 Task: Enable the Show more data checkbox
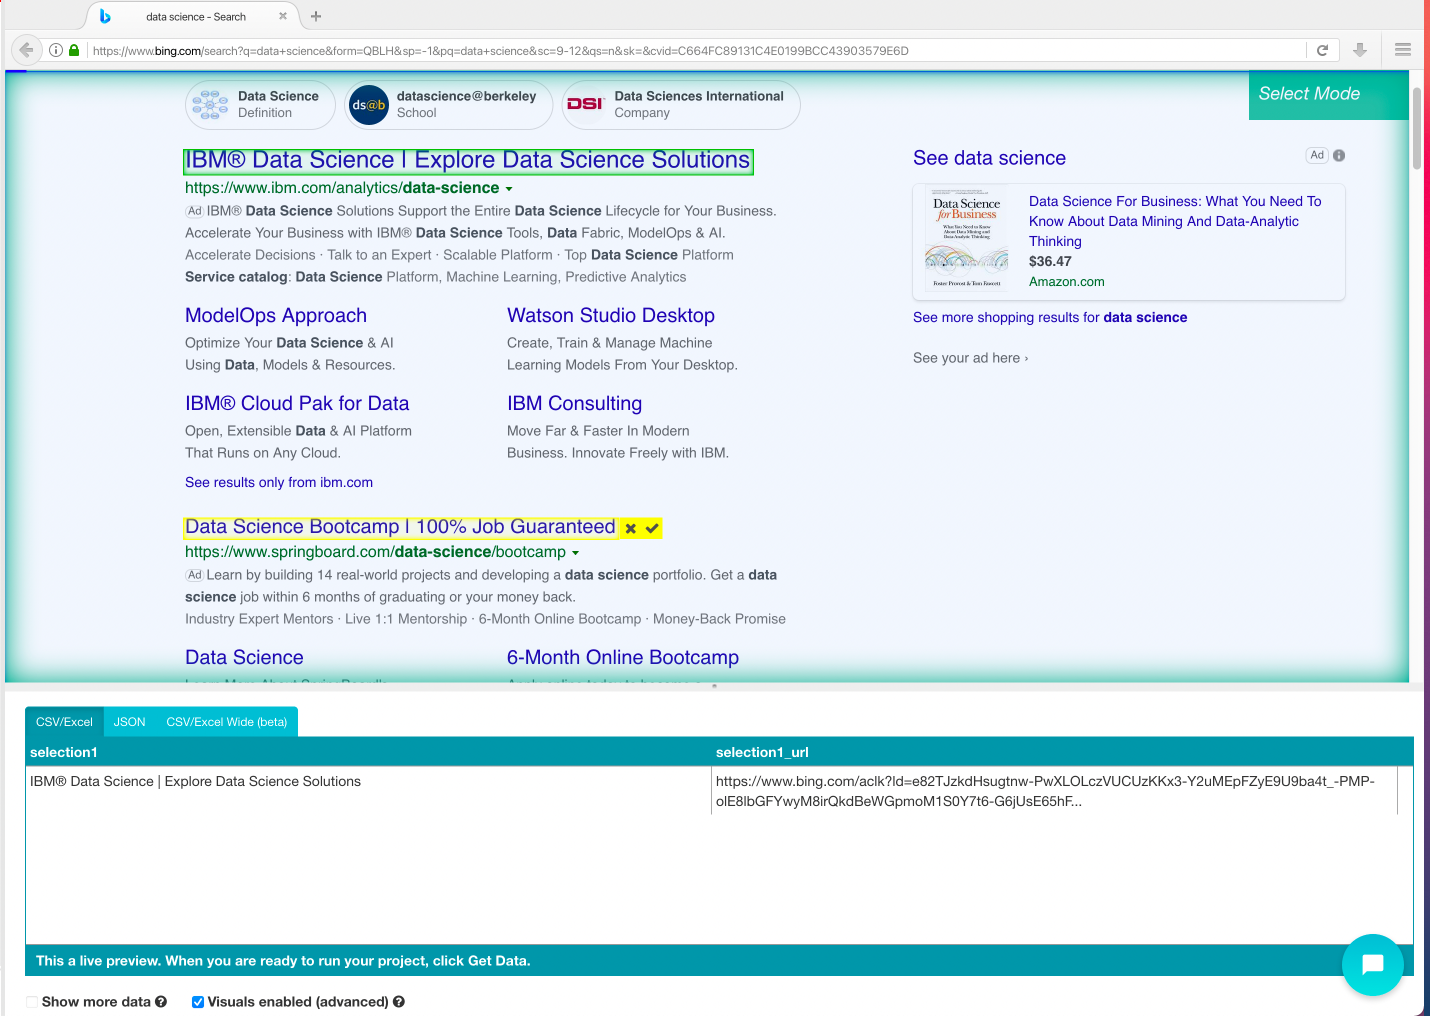(x=32, y=1002)
